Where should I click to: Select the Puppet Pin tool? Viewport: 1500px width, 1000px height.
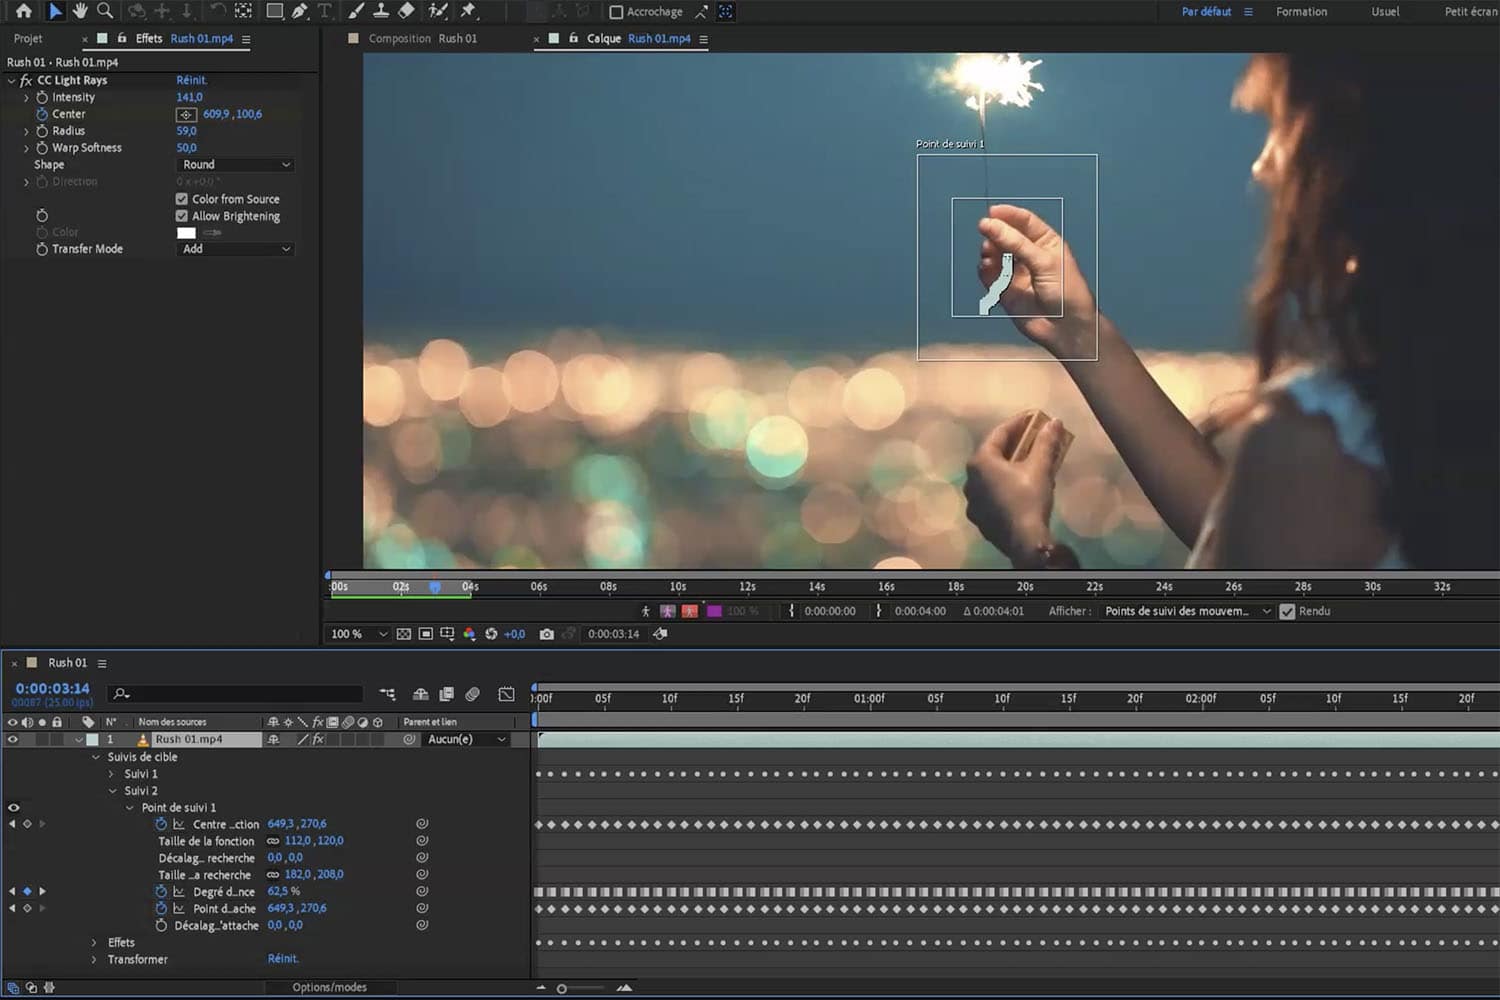(x=468, y=11)
